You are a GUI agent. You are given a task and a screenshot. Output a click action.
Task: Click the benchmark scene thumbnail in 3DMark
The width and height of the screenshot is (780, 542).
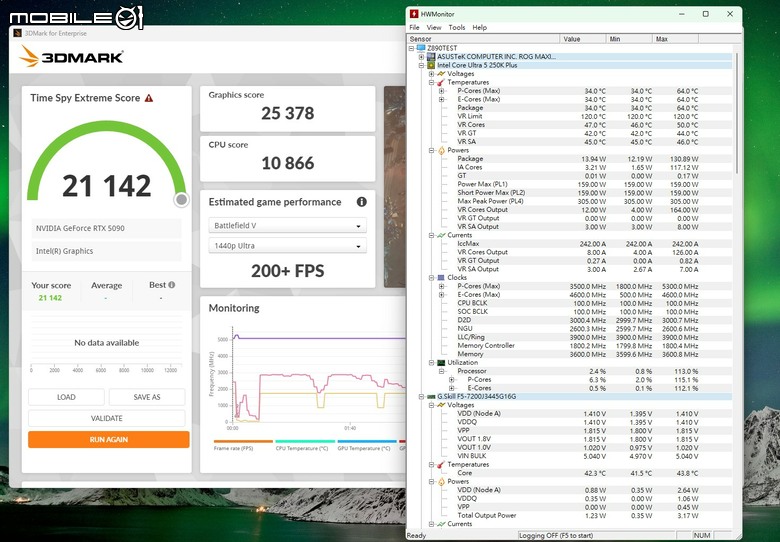click(x=395, y=187)
